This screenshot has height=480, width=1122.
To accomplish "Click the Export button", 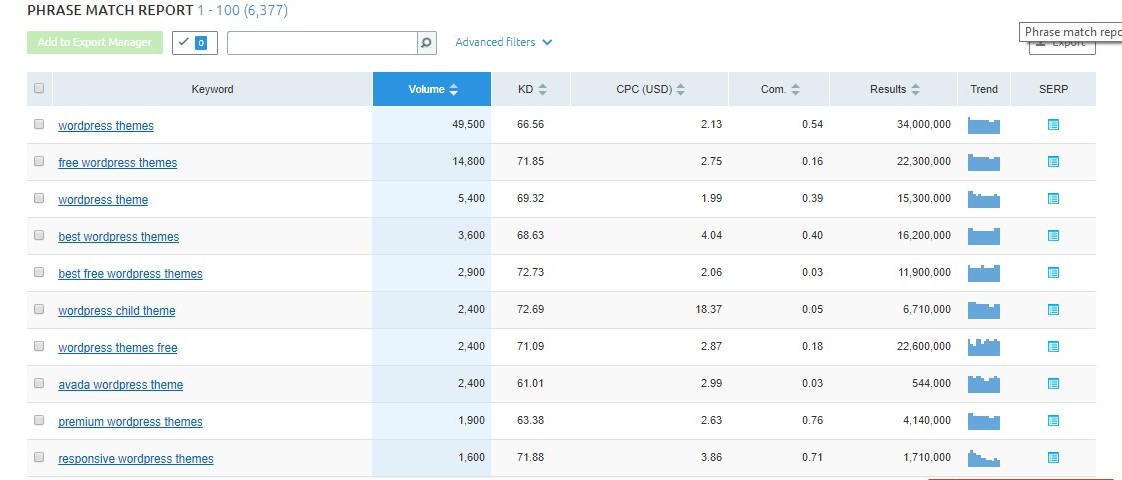I will pyautogui.click(x=1062, y=44).
